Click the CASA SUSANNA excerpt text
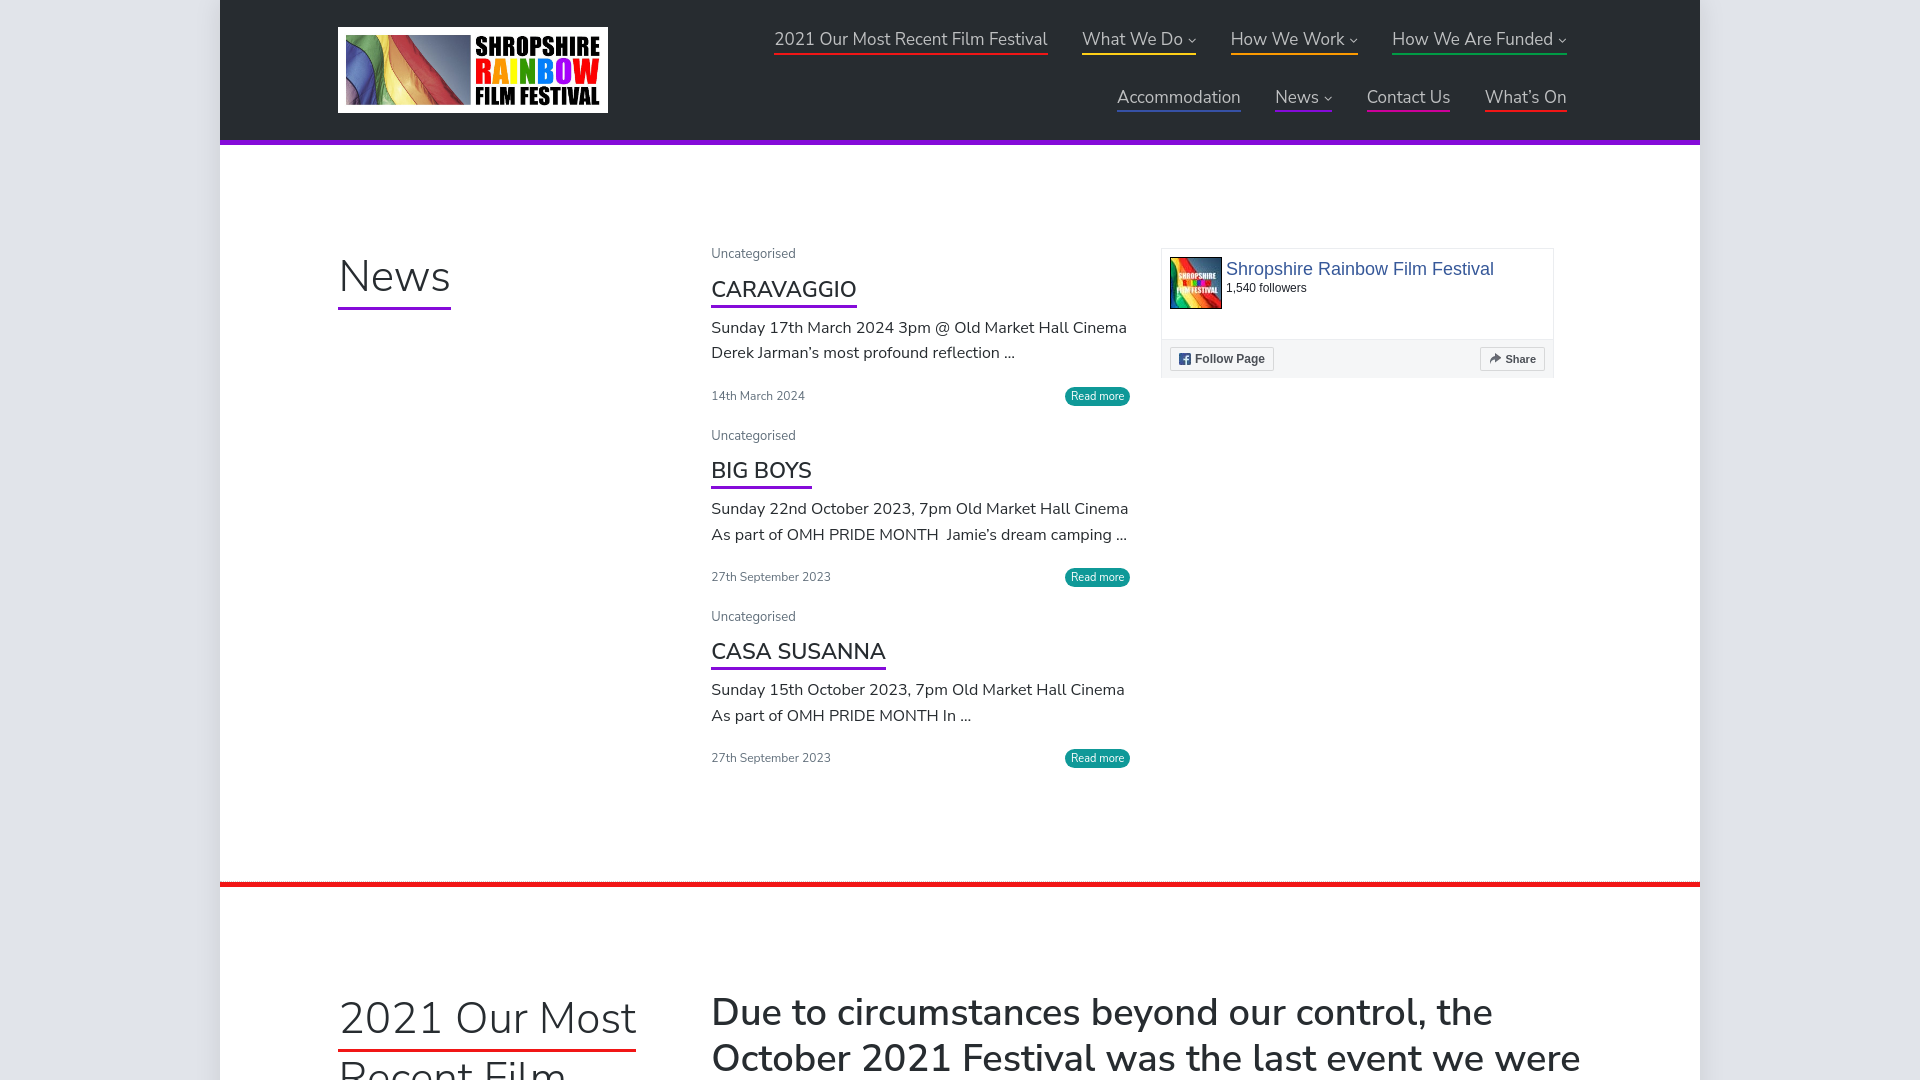 (x=917, y=703)
